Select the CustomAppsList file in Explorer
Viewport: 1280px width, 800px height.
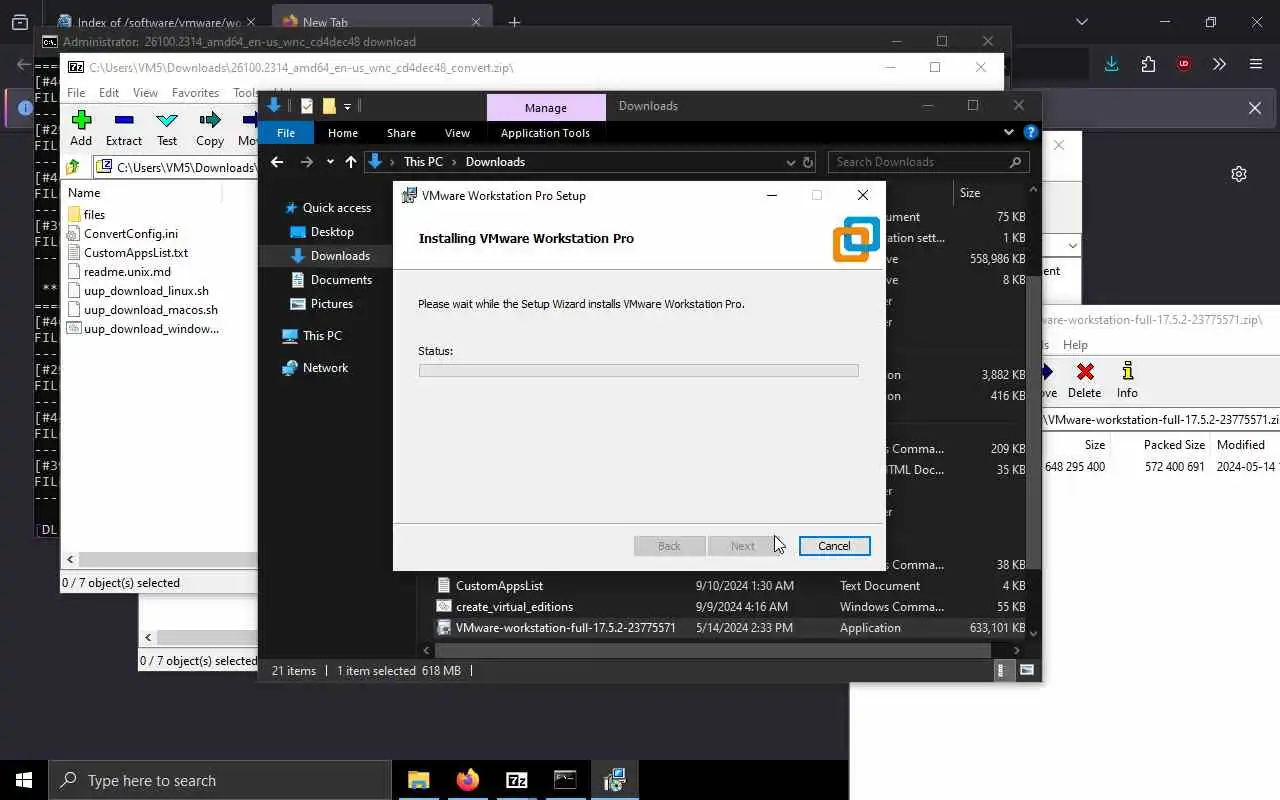click(499, 586)
